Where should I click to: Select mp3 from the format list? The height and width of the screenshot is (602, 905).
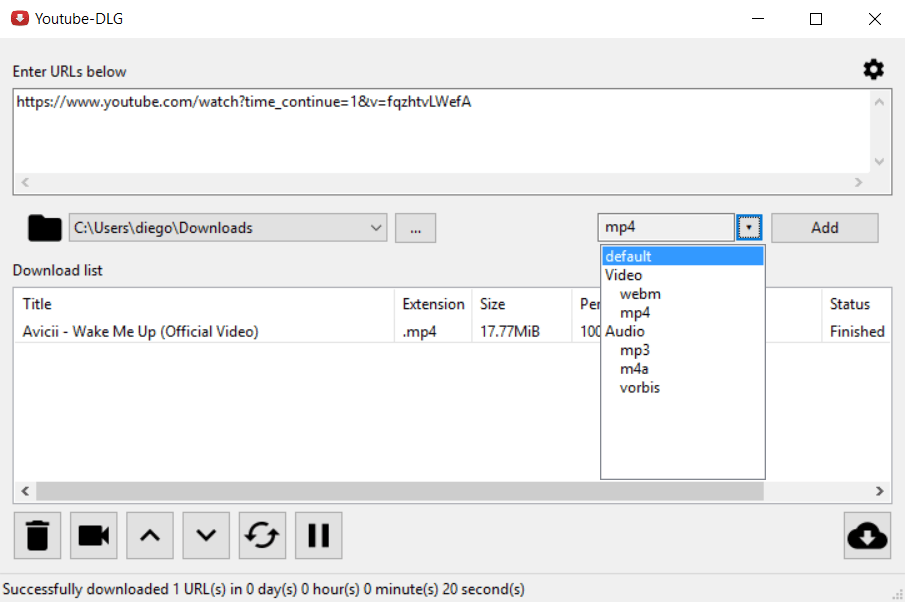click(634, 349)
